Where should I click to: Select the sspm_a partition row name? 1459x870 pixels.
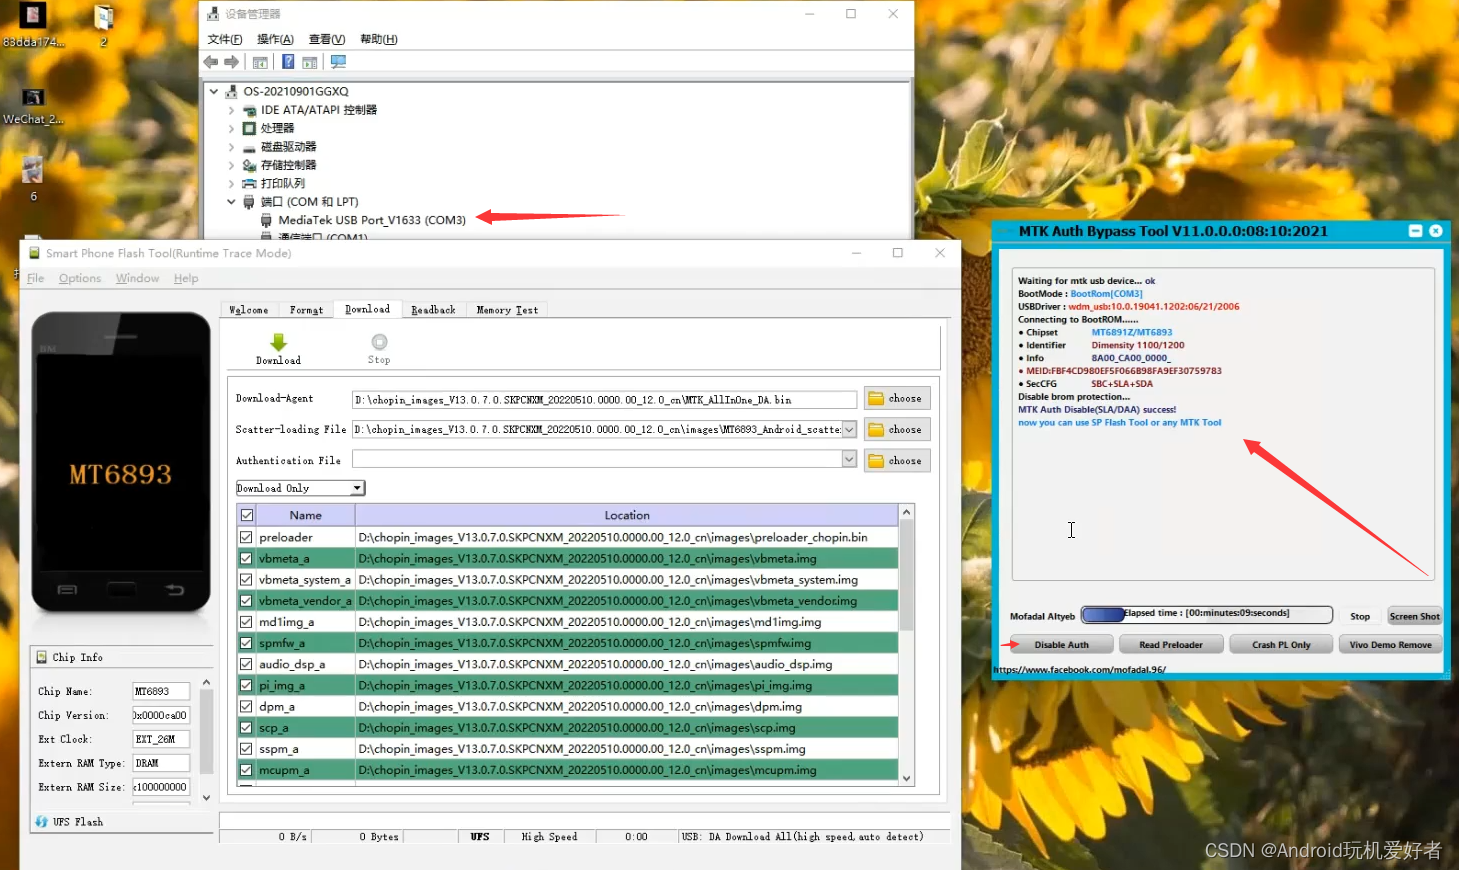(279, 749)
